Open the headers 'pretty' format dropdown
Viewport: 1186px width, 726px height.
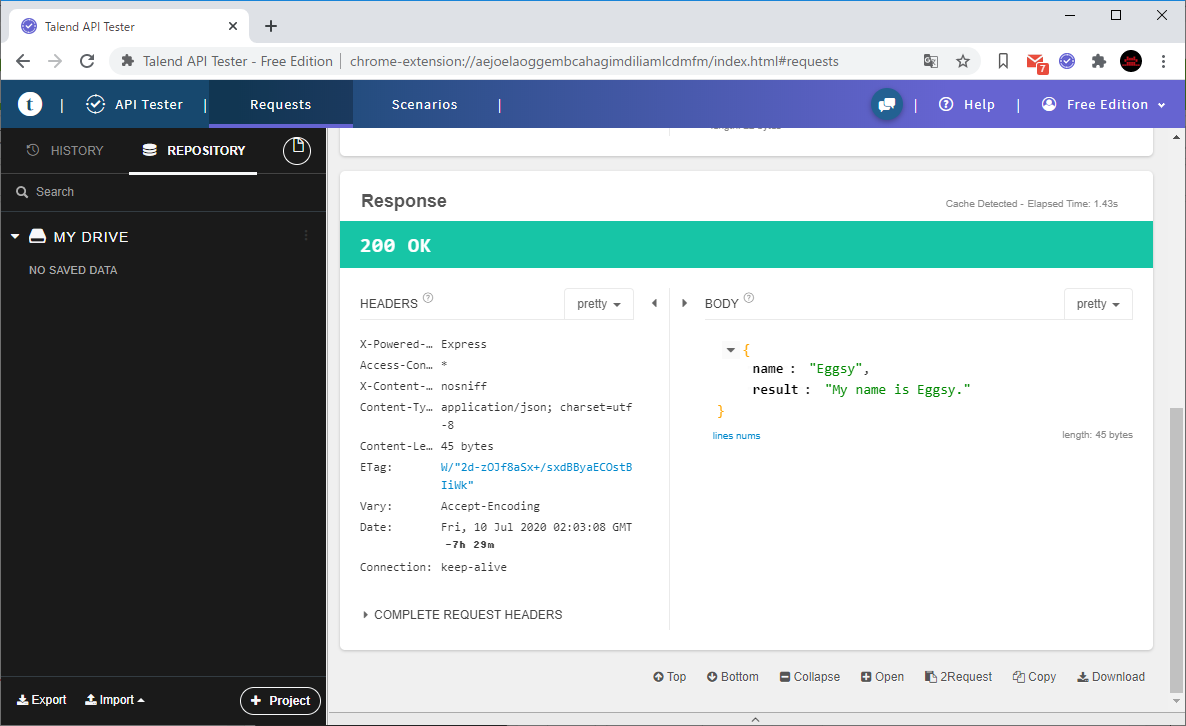click(x=598, y=304)
